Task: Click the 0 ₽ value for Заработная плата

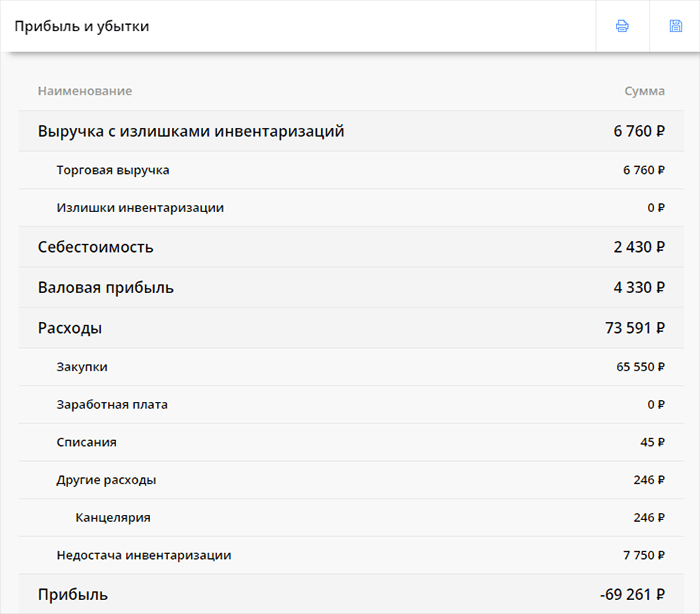Action: [656, 405]
